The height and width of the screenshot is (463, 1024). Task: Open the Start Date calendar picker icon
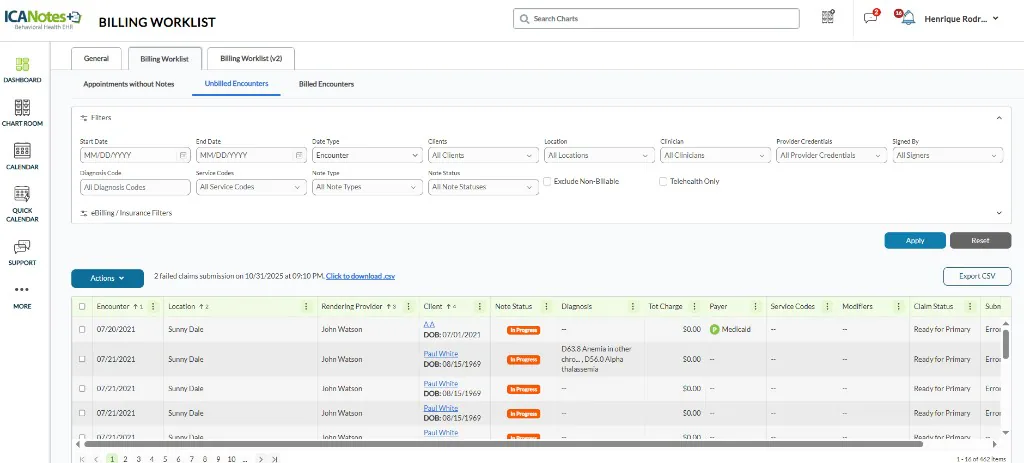coord(182,155)
